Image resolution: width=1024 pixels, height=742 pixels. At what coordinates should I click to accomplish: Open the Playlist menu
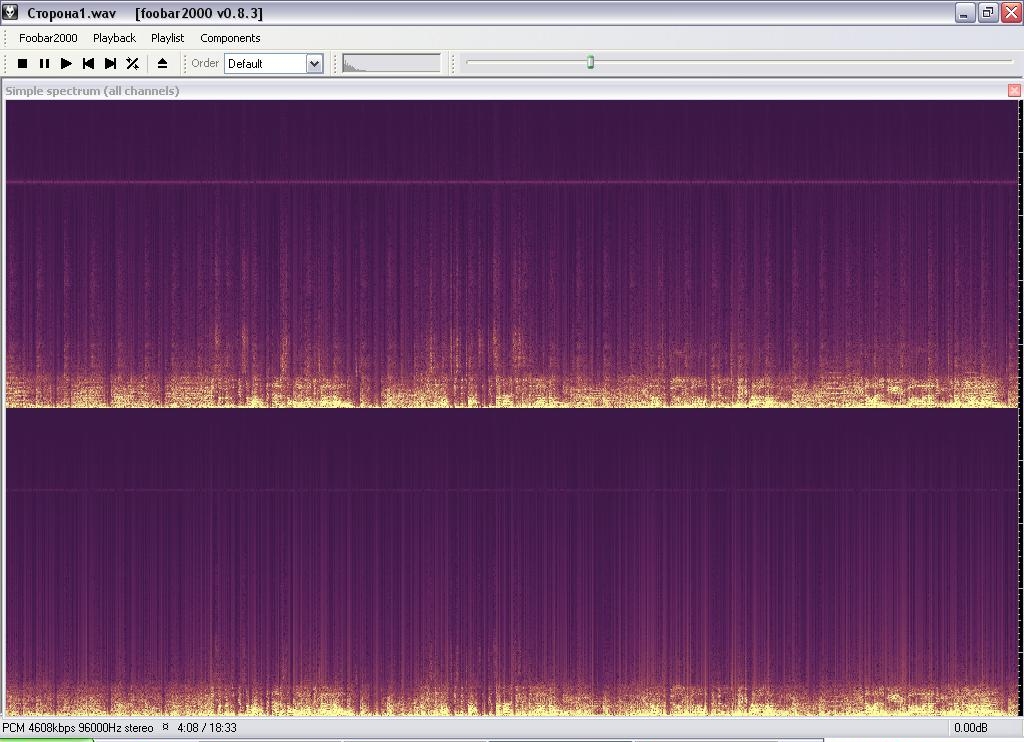coord(167,38)
